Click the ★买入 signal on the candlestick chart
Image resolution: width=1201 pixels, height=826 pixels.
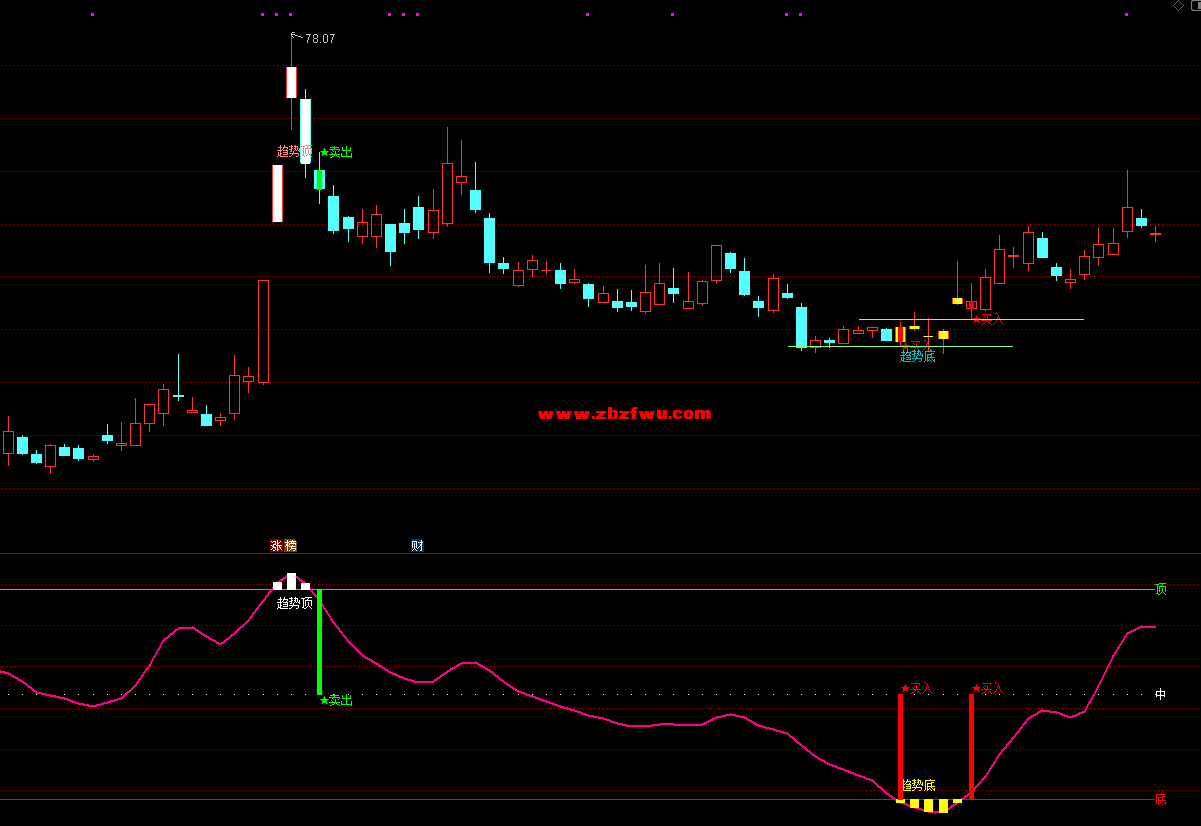[988, 319]
